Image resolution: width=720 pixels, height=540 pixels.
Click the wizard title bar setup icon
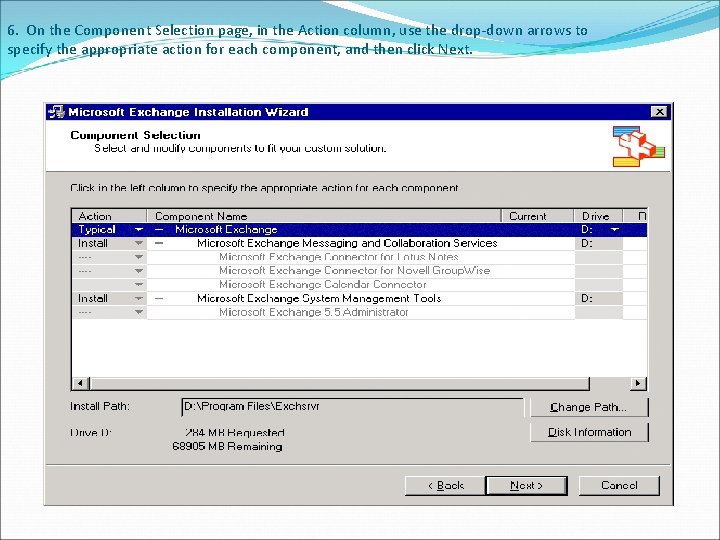pyautogui.click(x=56, y=112)
